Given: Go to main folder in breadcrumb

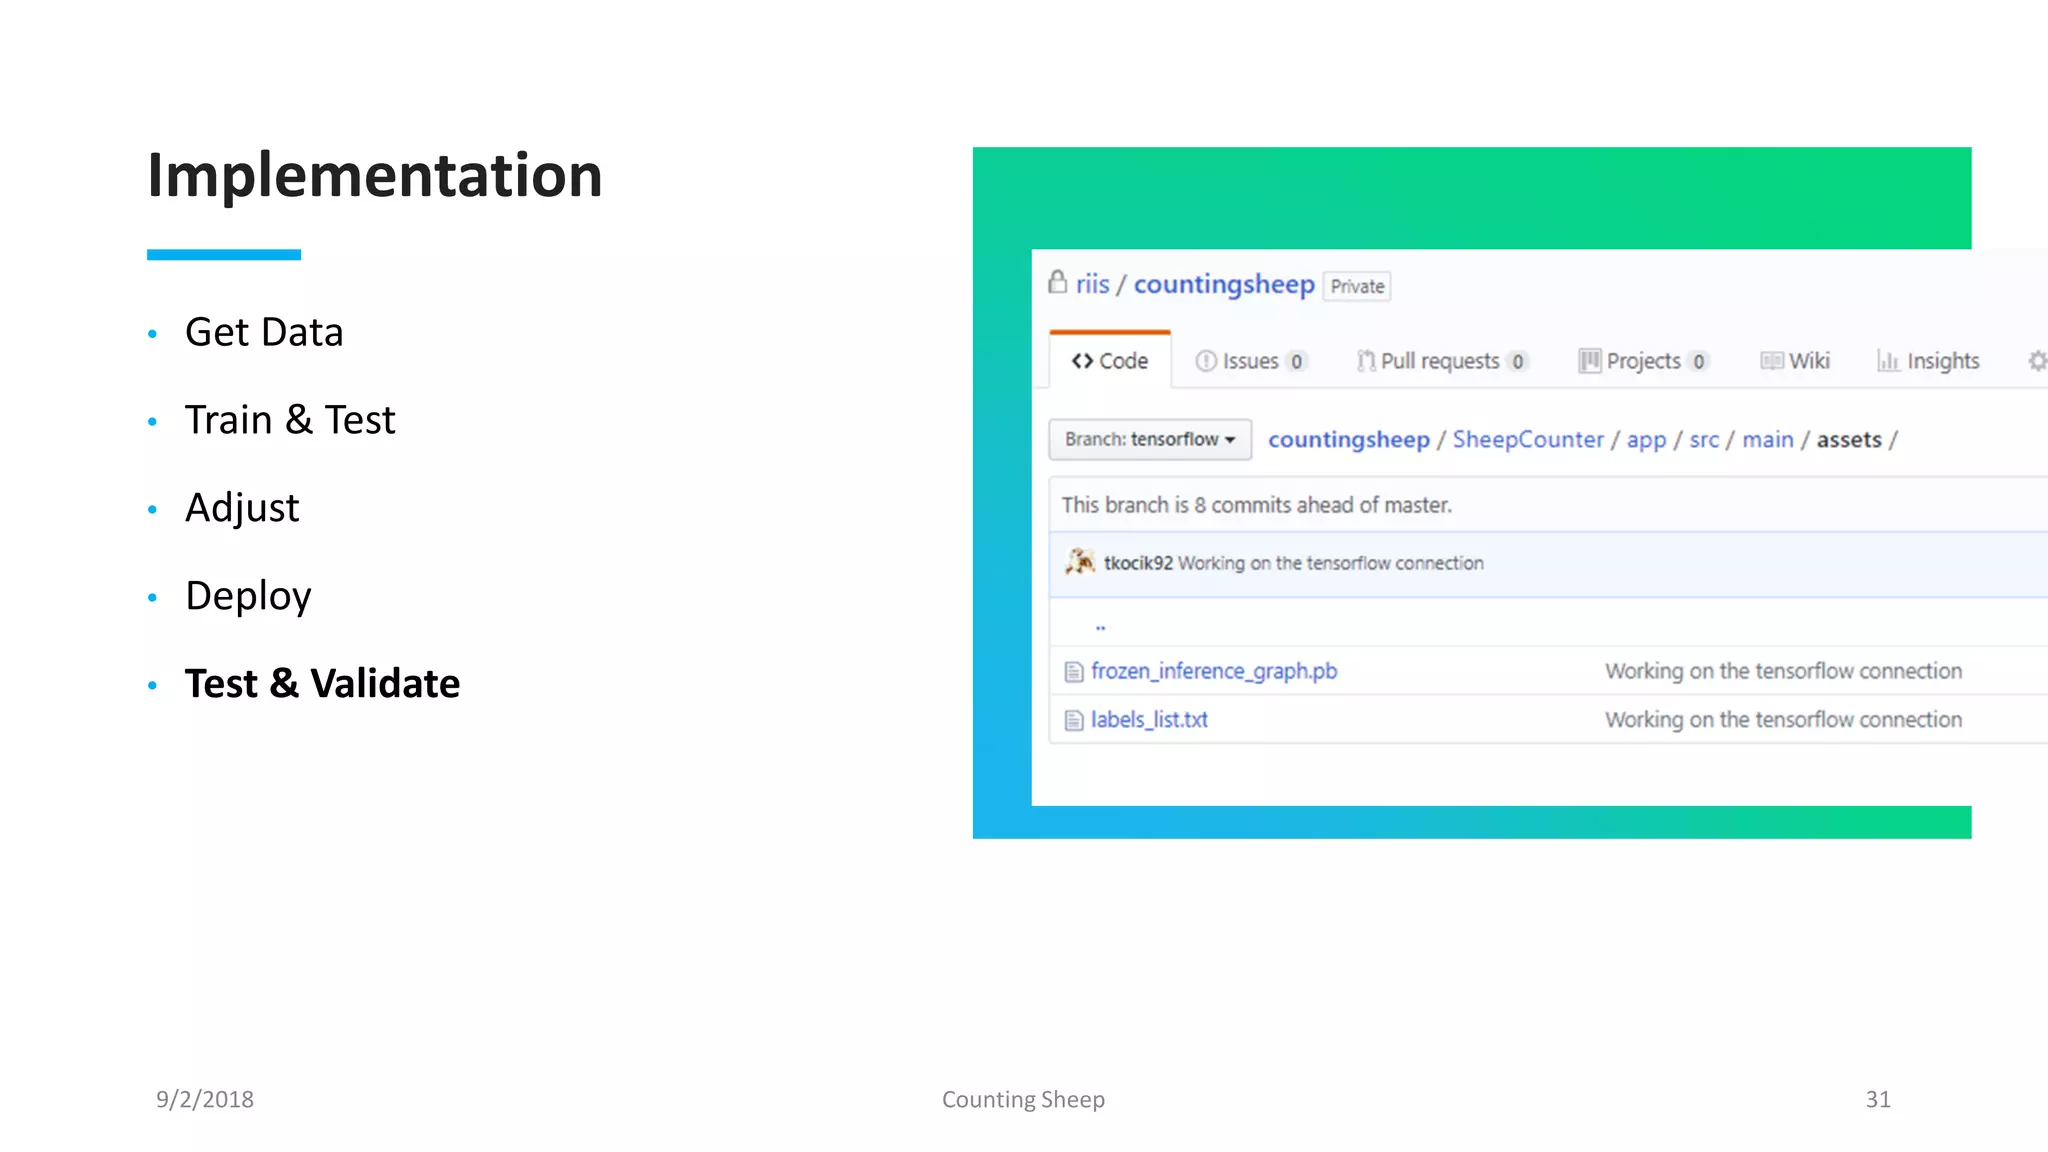Looking at the screenshot, I should coord(1768,440).
